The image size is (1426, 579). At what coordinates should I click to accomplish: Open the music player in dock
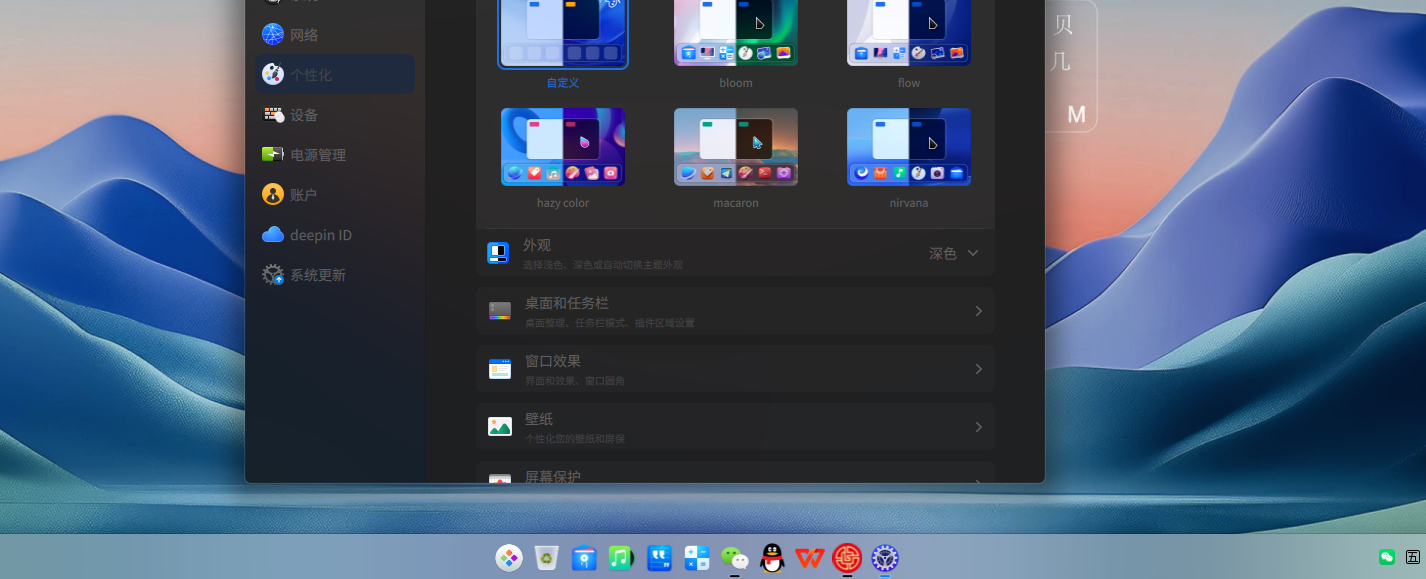point(621,558)
